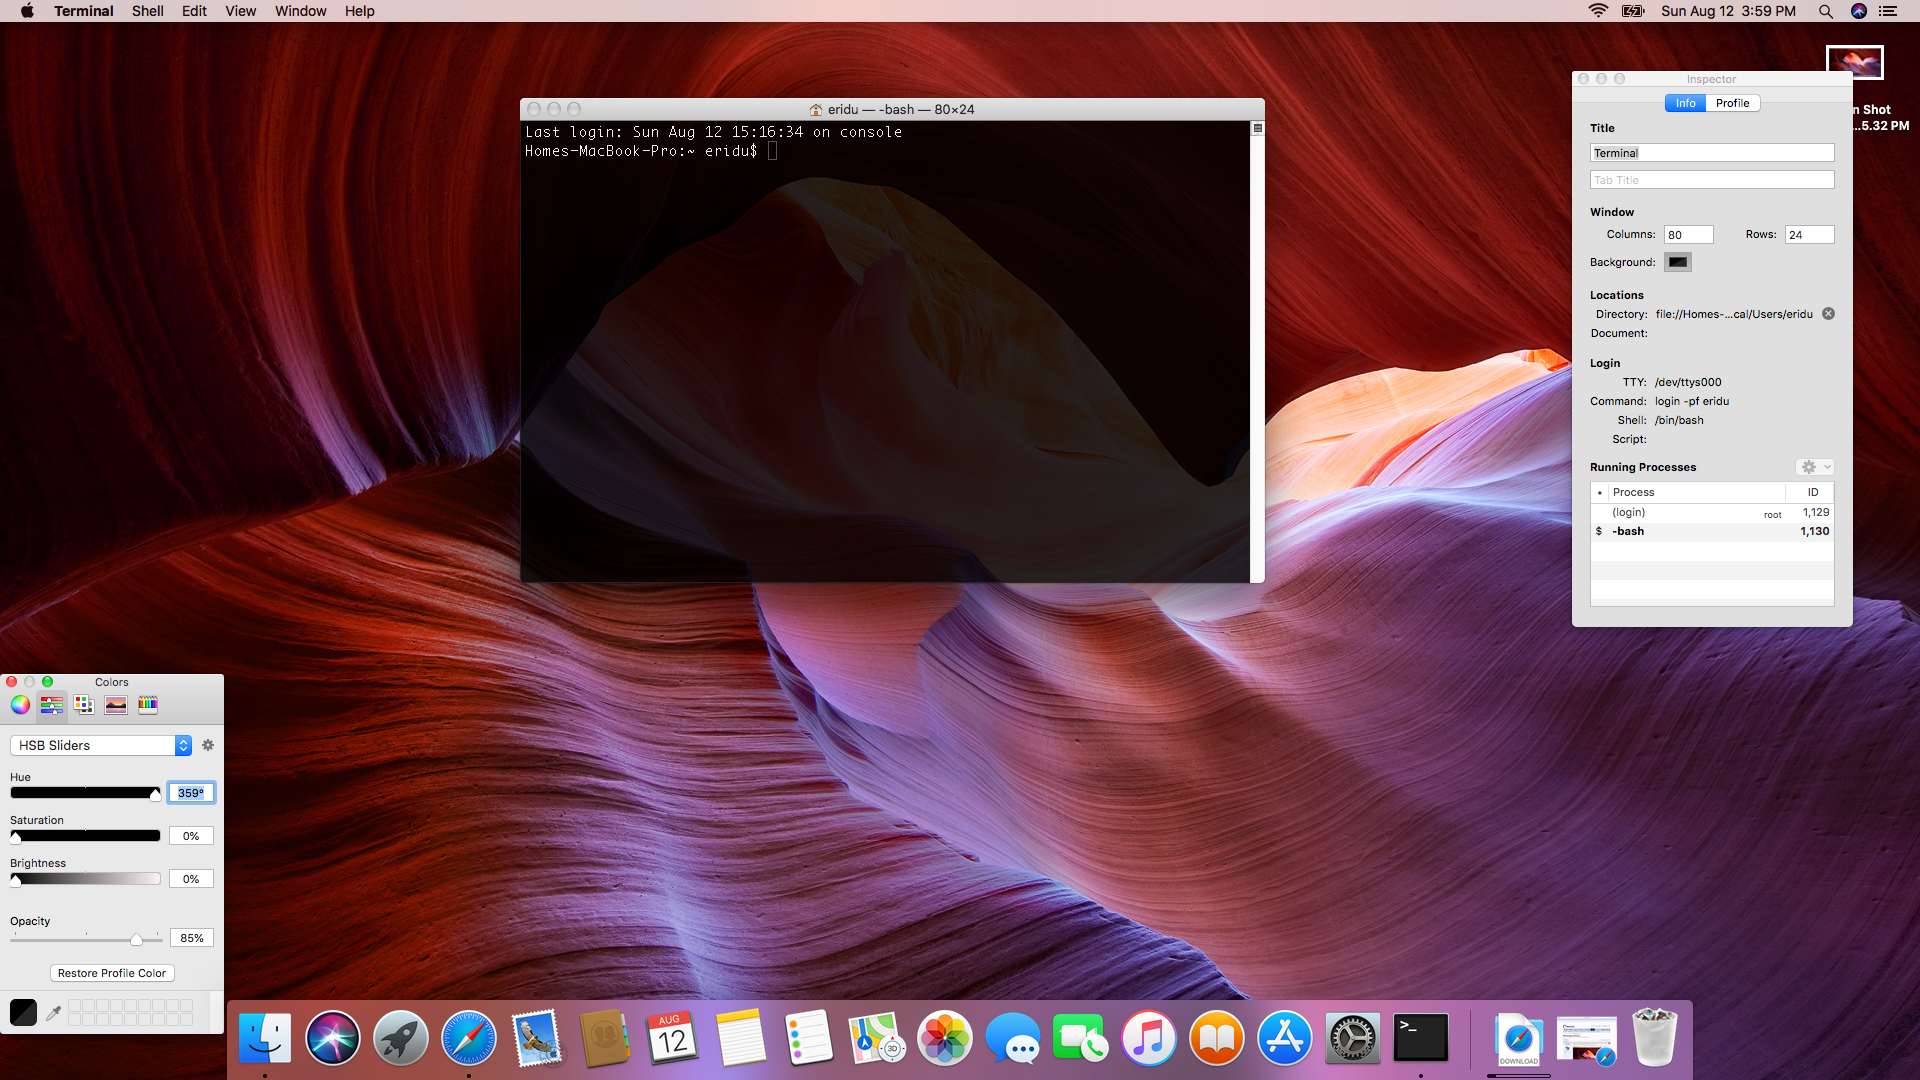The image size is (1920, 1080).
Task: Open Calendar from the Dock
Action: click(x=673, y=1038)
